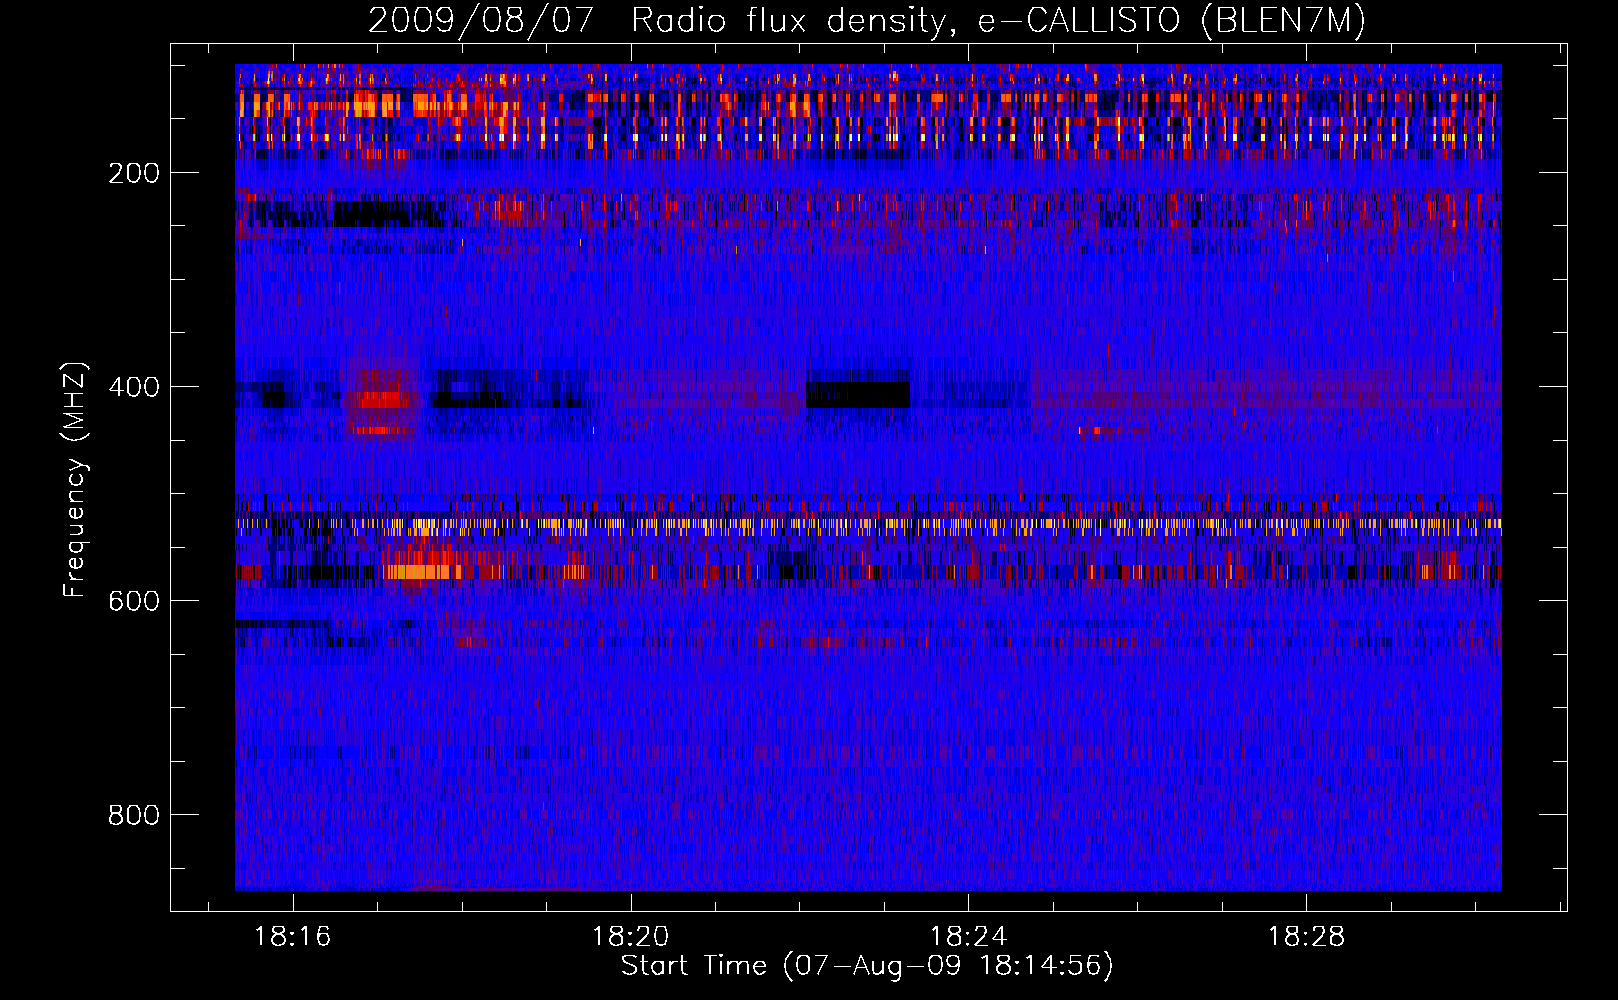Click the red burst near 400 MHz at 18:17
This screenshot has height=1000, width=1618.
click(x=379, y=400)
